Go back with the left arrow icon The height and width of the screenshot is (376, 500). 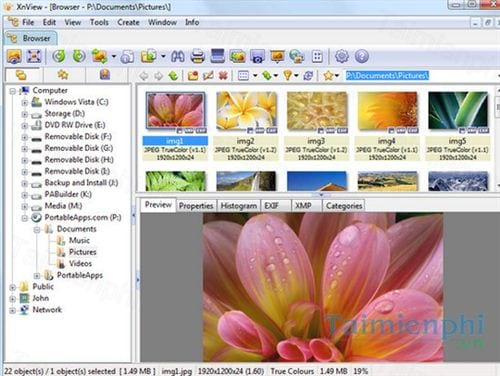click(144, 76)
